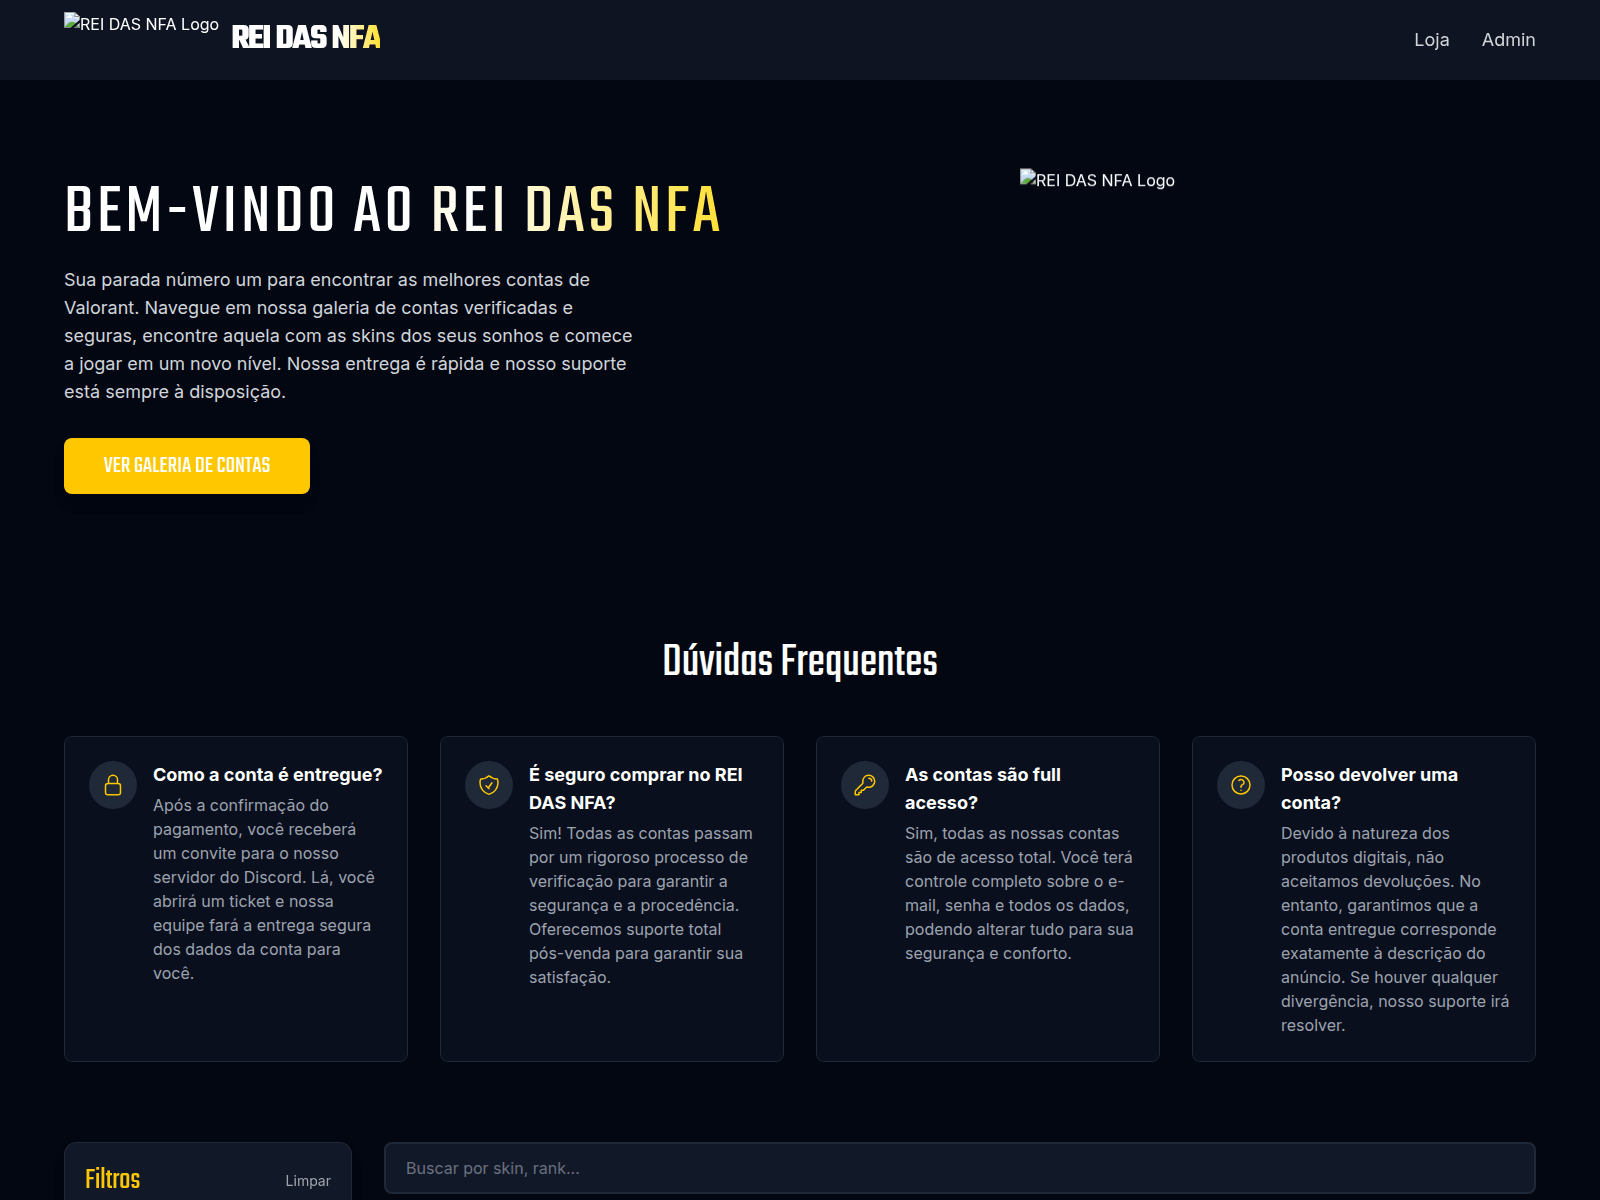
Task: Open the Loja page from the navbar
Action: pos(1431,40)
